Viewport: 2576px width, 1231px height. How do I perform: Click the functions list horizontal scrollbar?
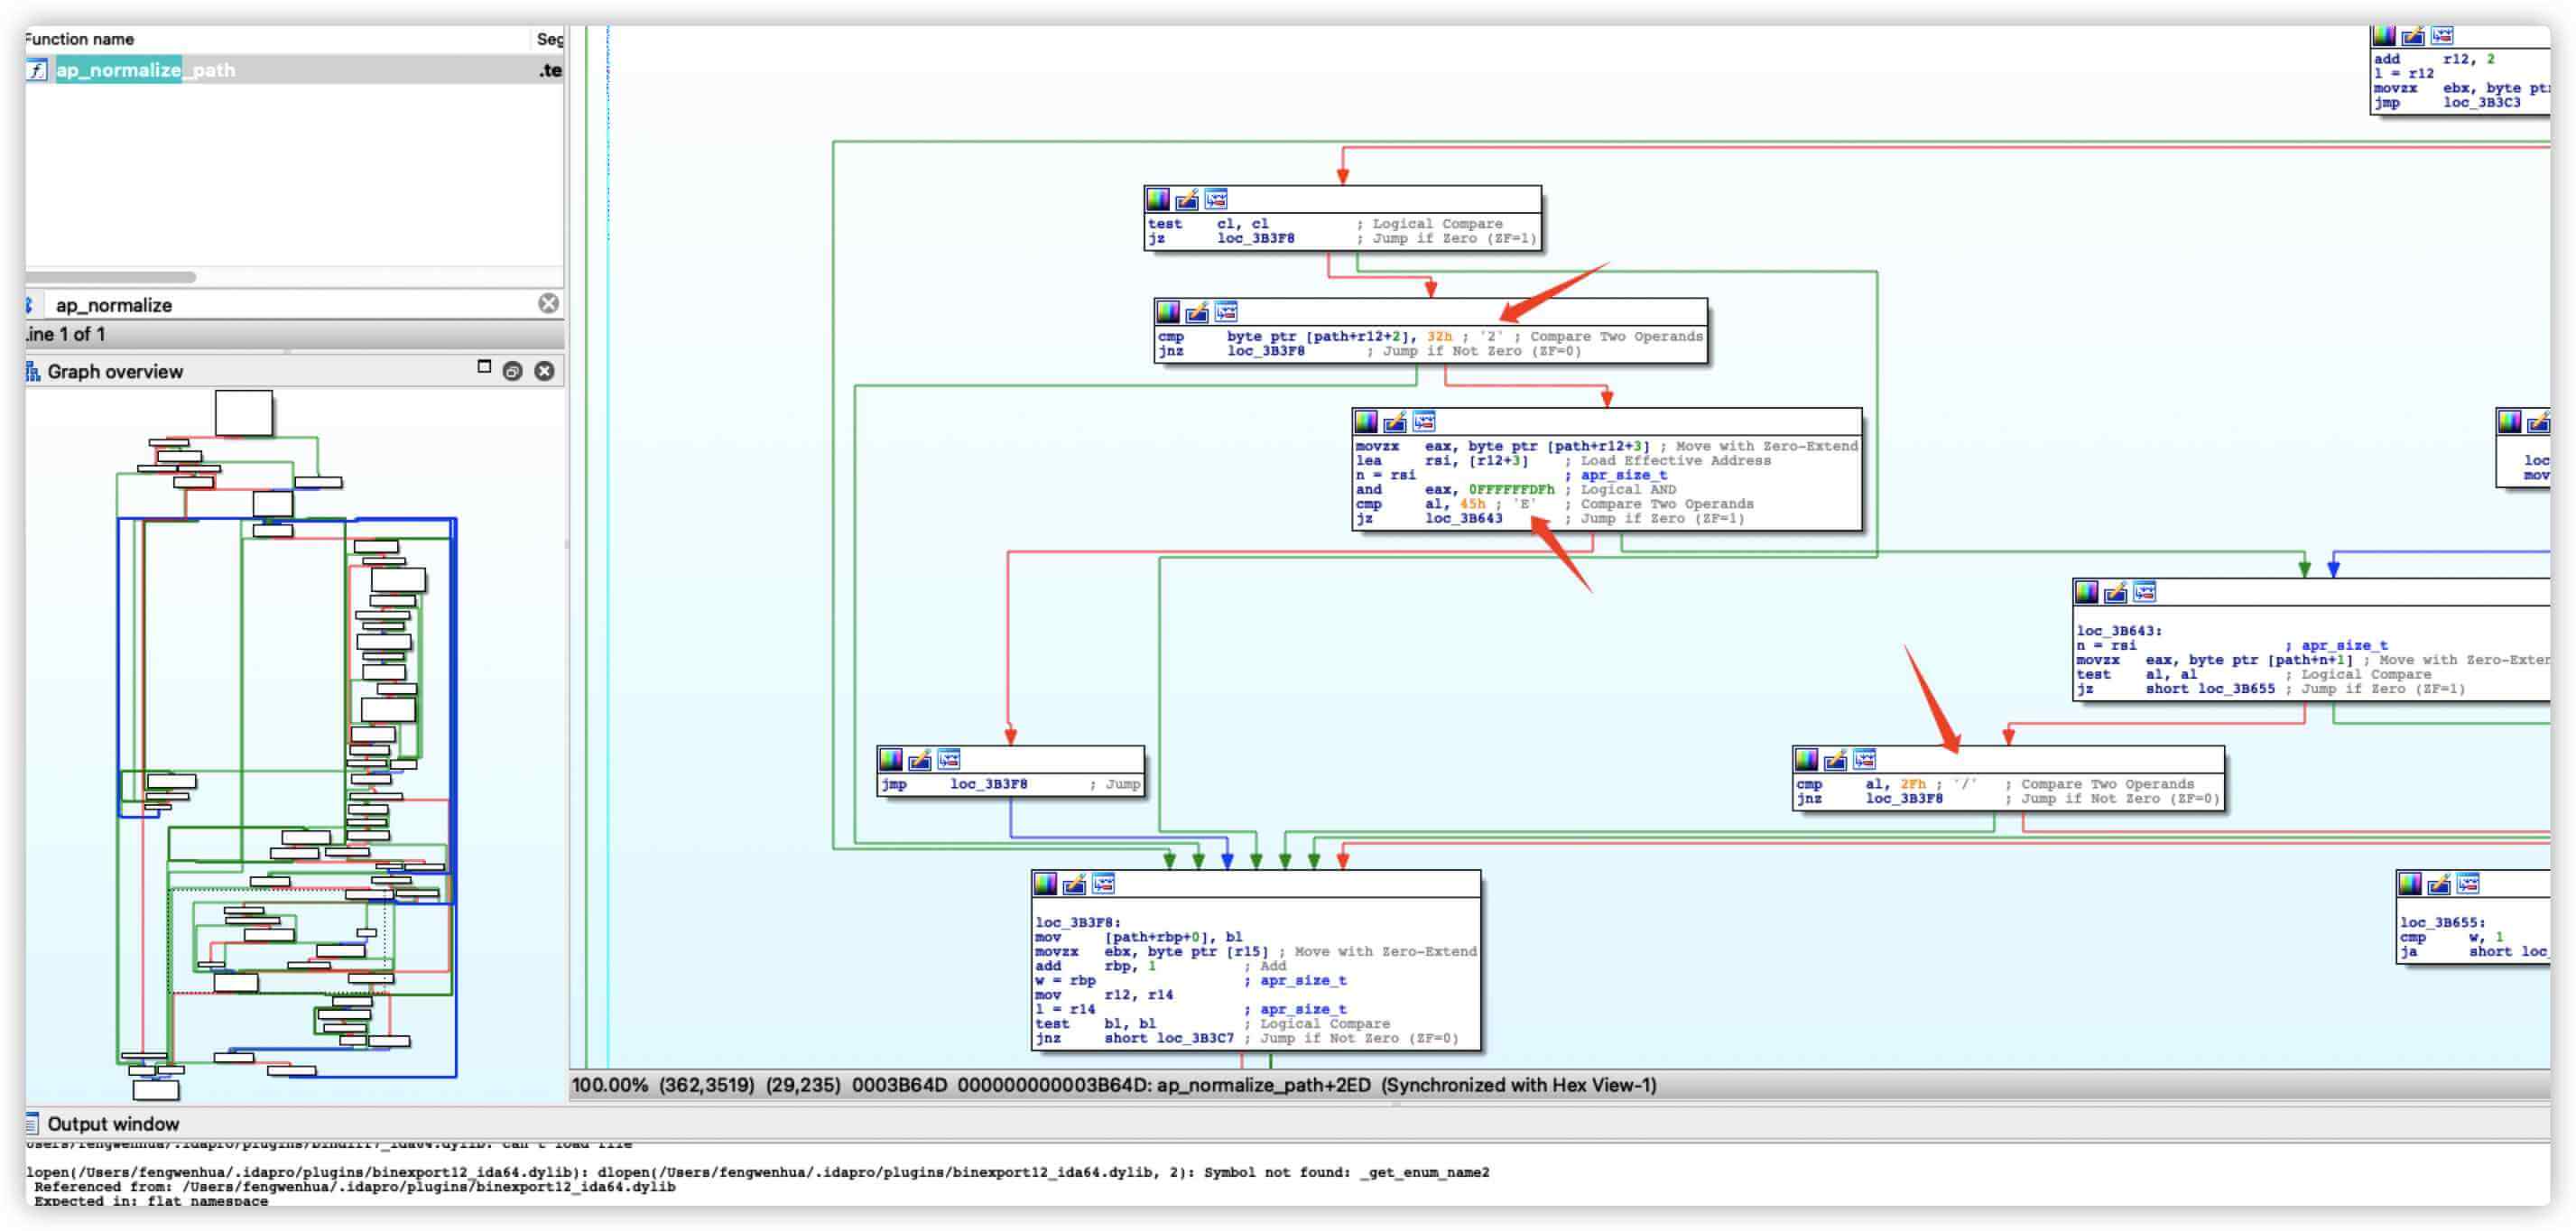point(110,277)
